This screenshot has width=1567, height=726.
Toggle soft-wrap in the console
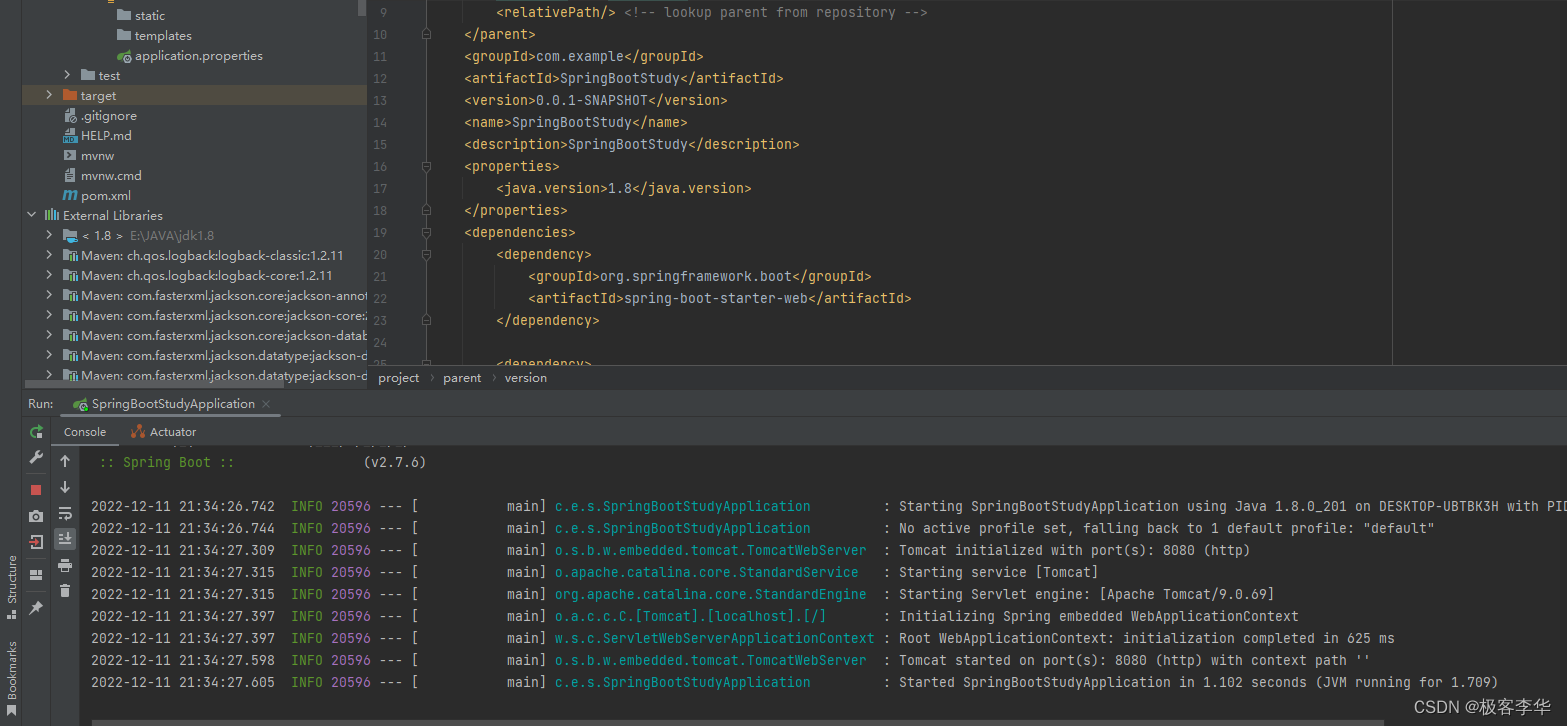point(65,513)
